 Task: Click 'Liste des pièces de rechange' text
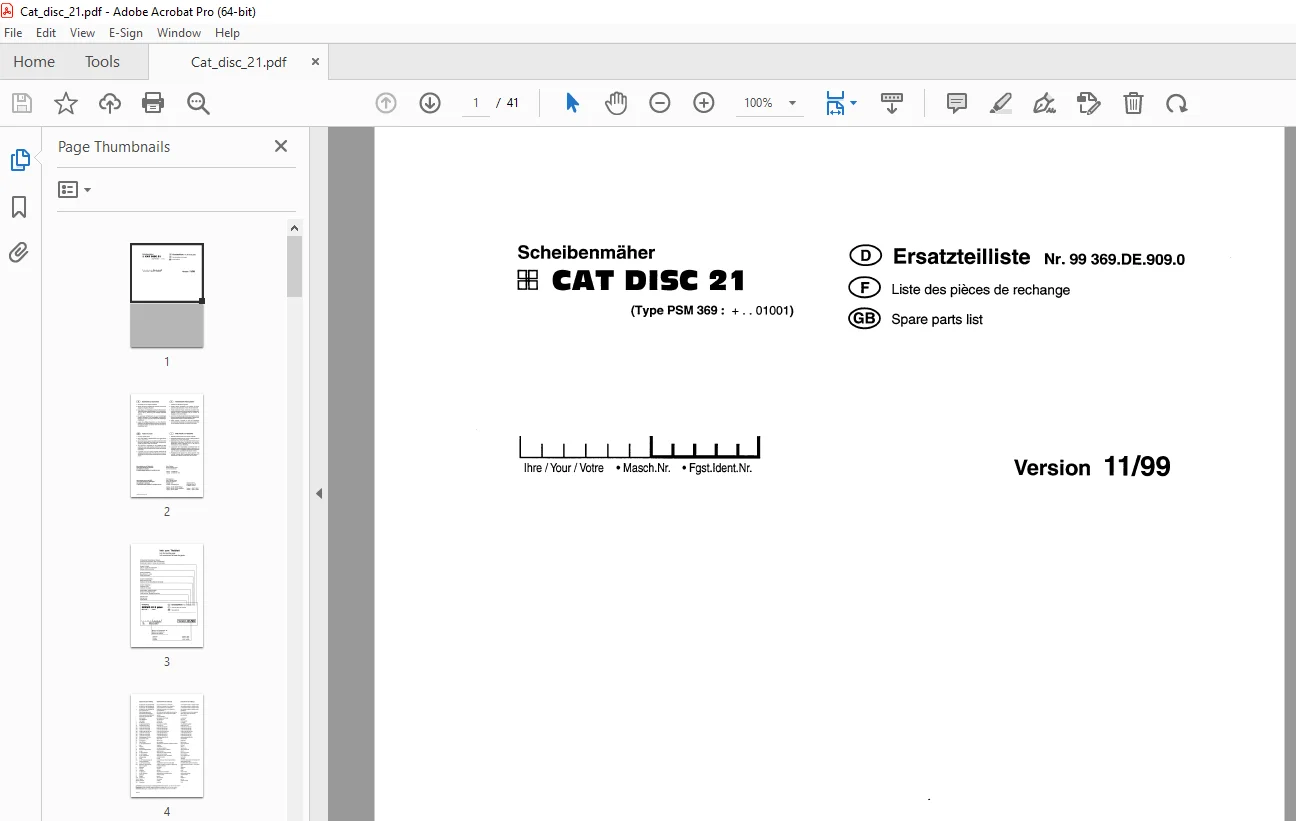tap(980, 290)
